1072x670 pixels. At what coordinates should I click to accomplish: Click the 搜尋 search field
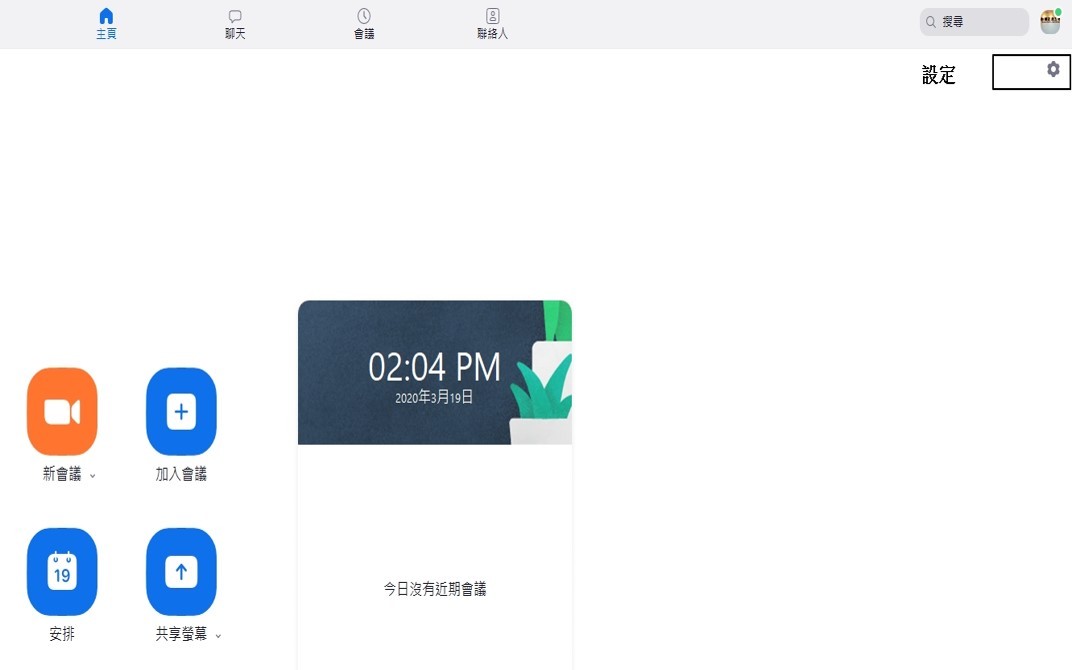point(974,22)
